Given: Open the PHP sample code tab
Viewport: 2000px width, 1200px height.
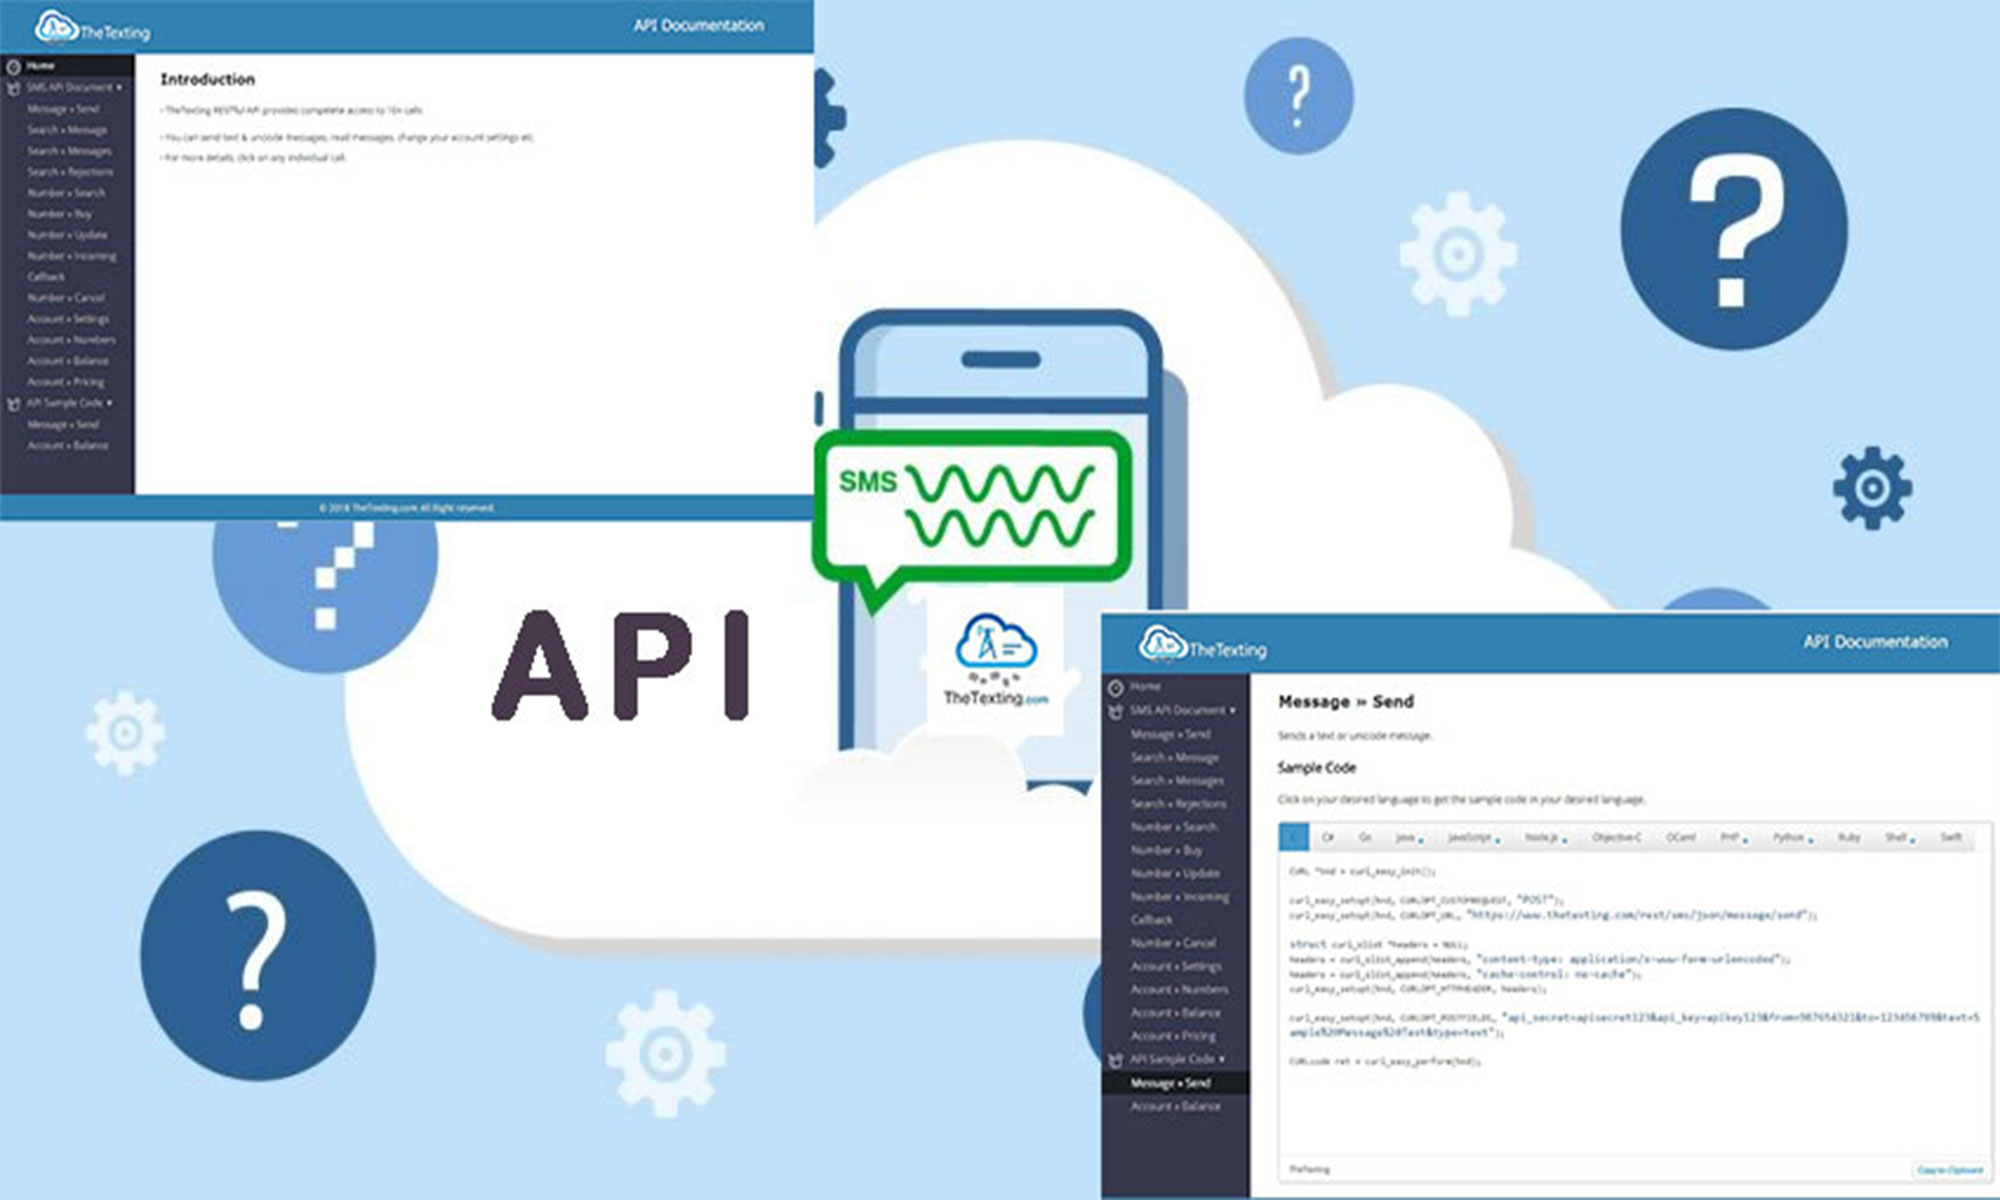Looking at the screenshot, I should coord(1732,837).
